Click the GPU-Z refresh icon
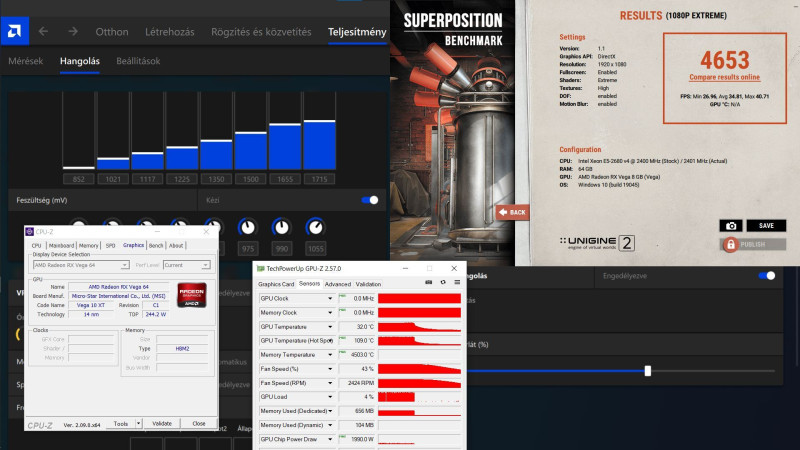 coord(443,282)
